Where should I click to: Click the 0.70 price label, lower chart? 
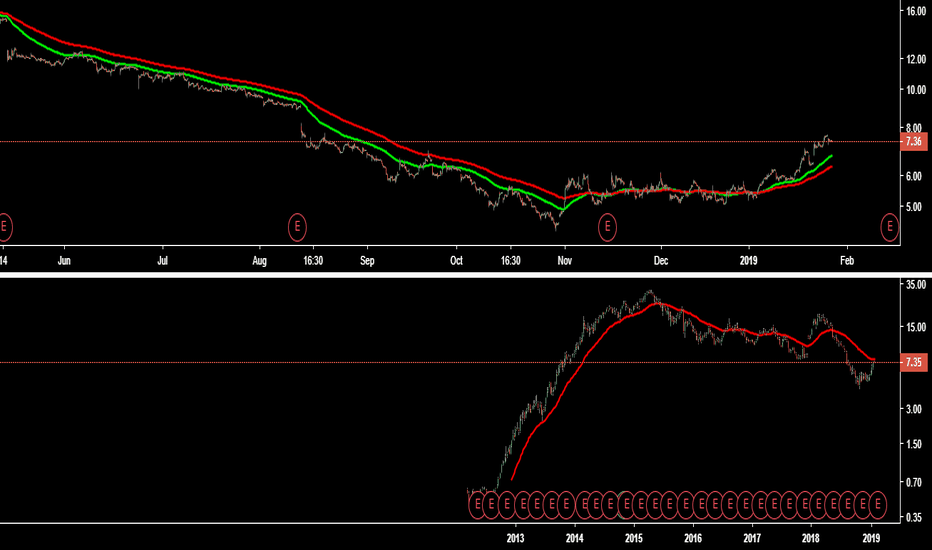pyautogui.click(x=914, y=482)
